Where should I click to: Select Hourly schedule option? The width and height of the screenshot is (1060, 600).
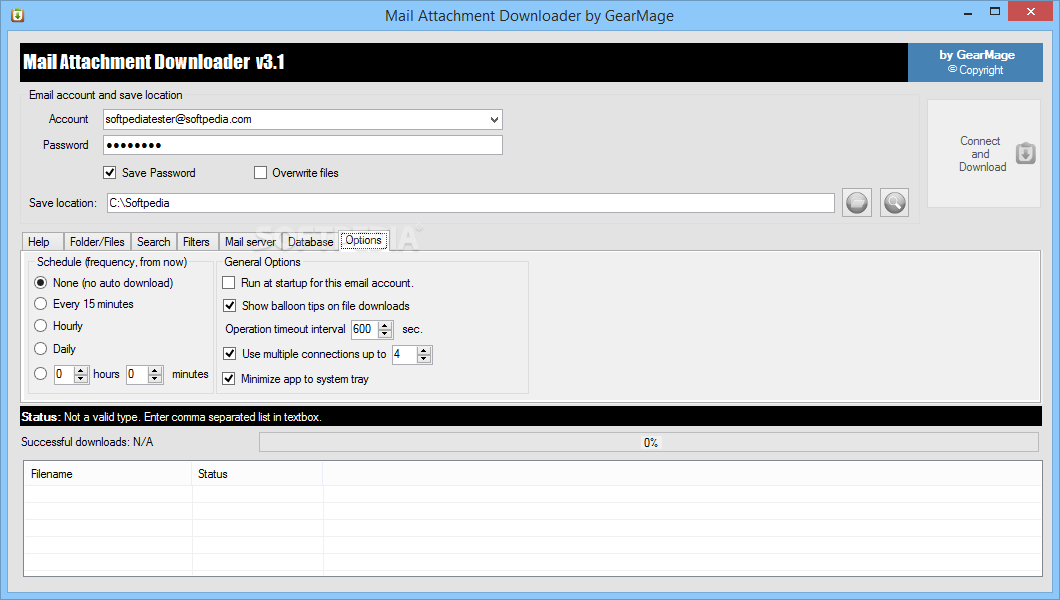(x=41, y=326)
